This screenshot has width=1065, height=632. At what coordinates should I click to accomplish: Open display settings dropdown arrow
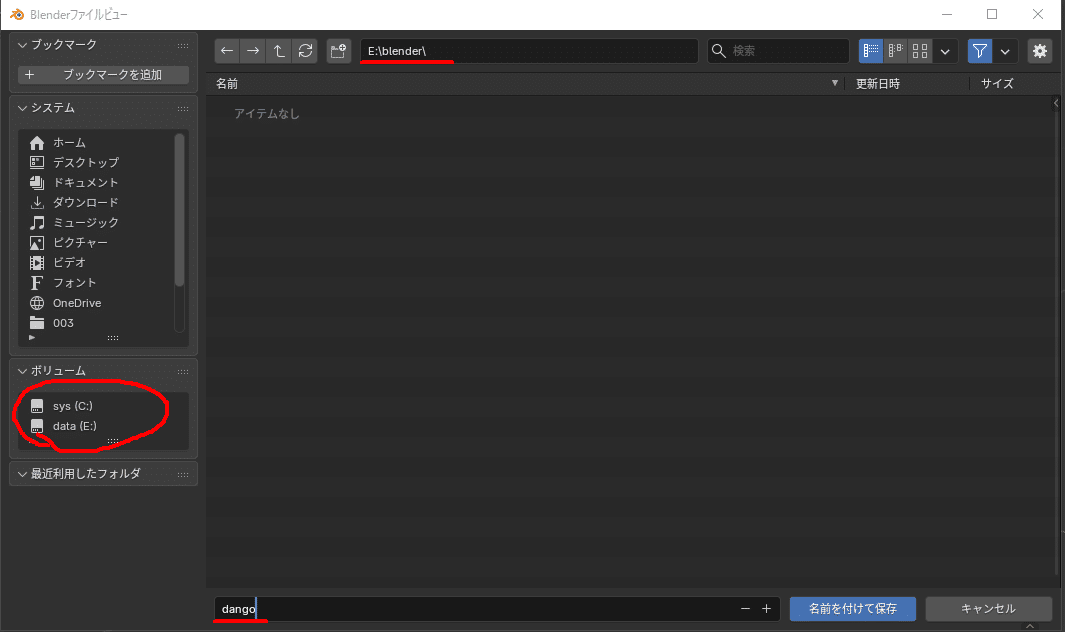pos(945,51)
